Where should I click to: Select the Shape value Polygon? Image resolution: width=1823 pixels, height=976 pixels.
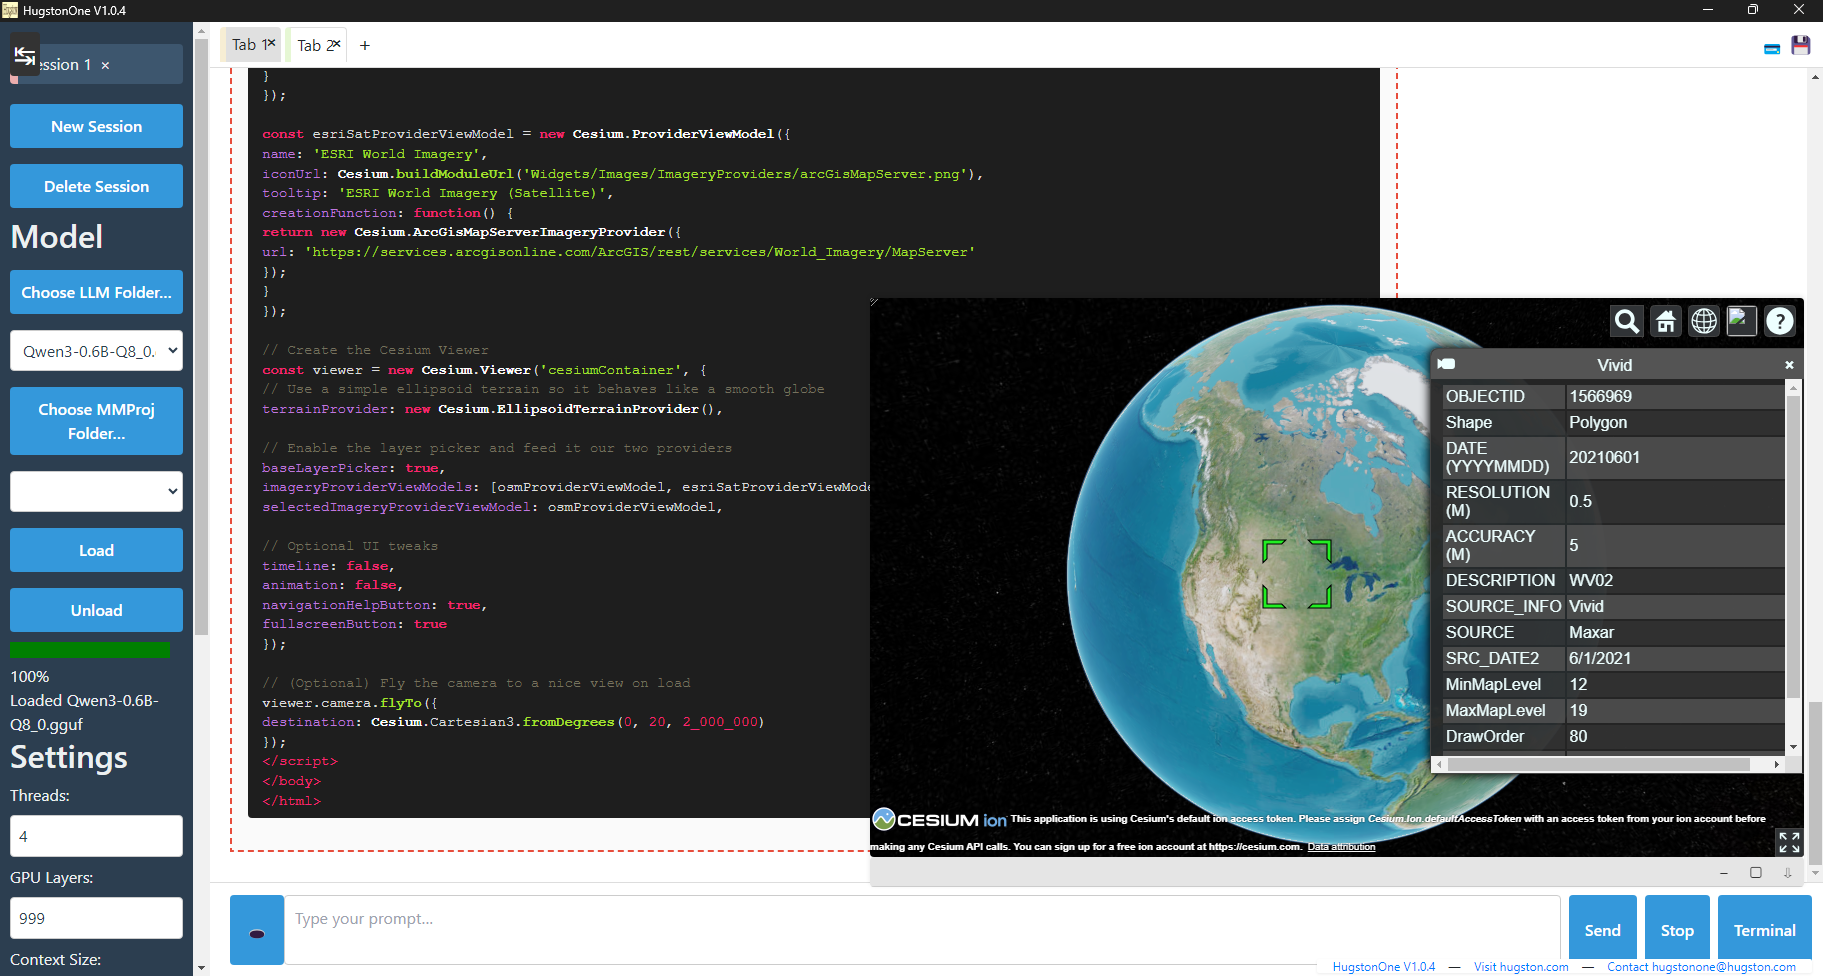pos(1597,423)
